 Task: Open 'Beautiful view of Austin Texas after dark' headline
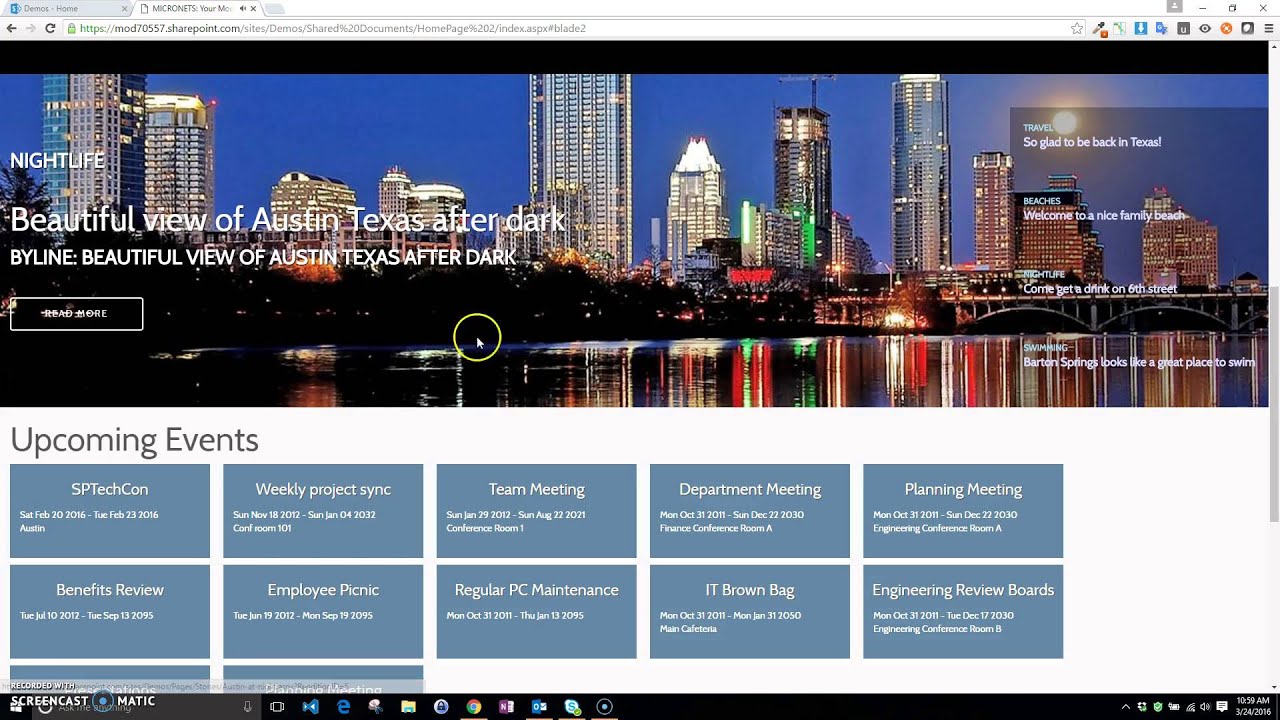pyautogui.click(x=288, y=219)
